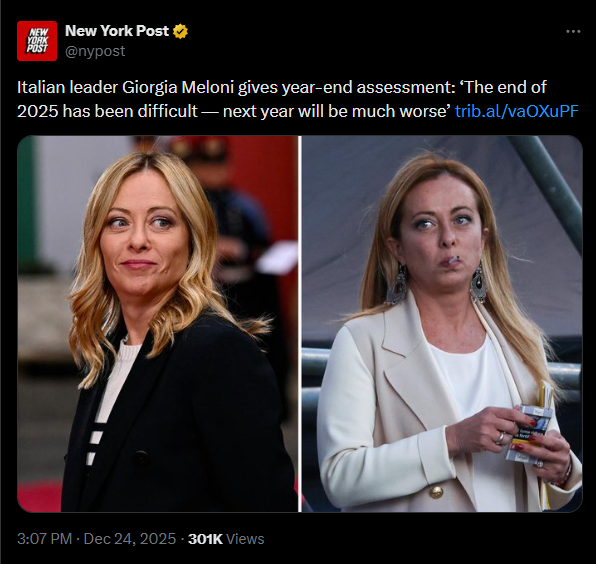Click the gold verified badge

pos(180,31)
